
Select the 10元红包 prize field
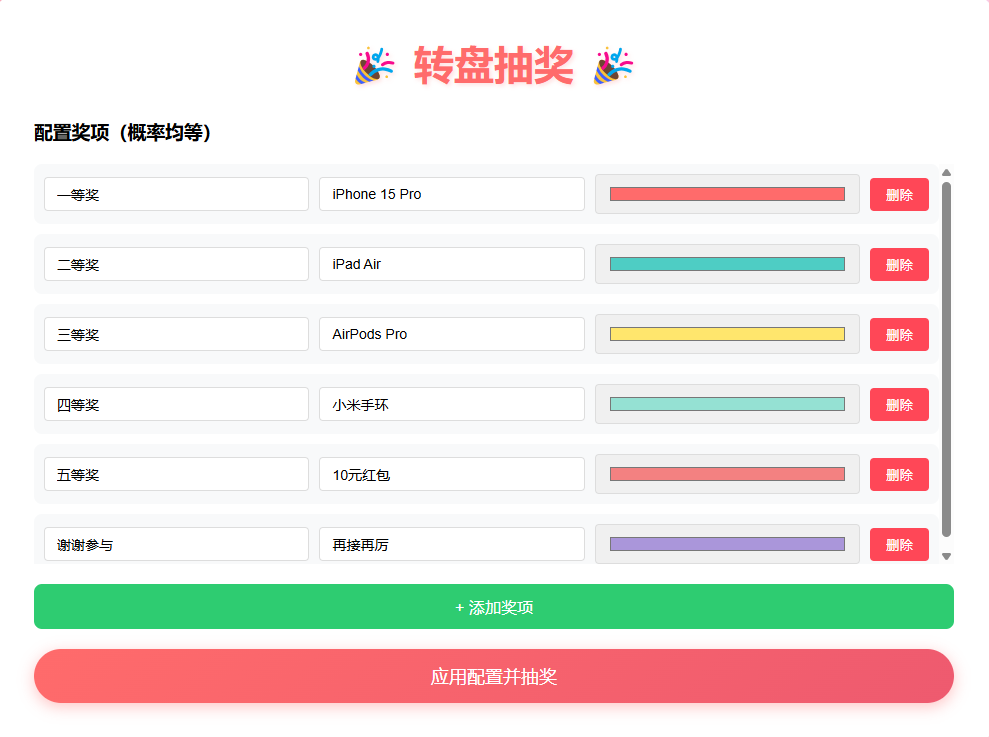[x=450, y=473]
